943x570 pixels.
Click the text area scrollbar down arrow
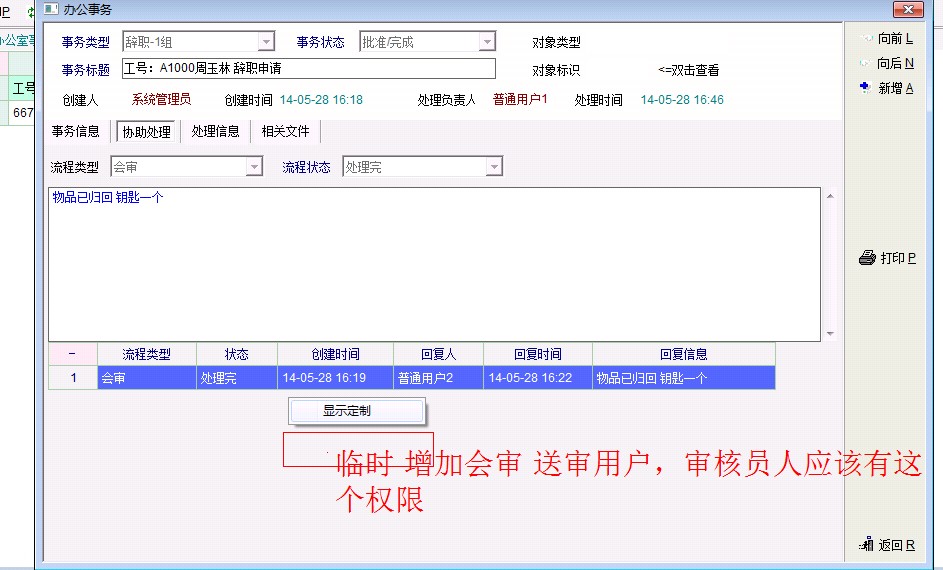tap(830, 334)
